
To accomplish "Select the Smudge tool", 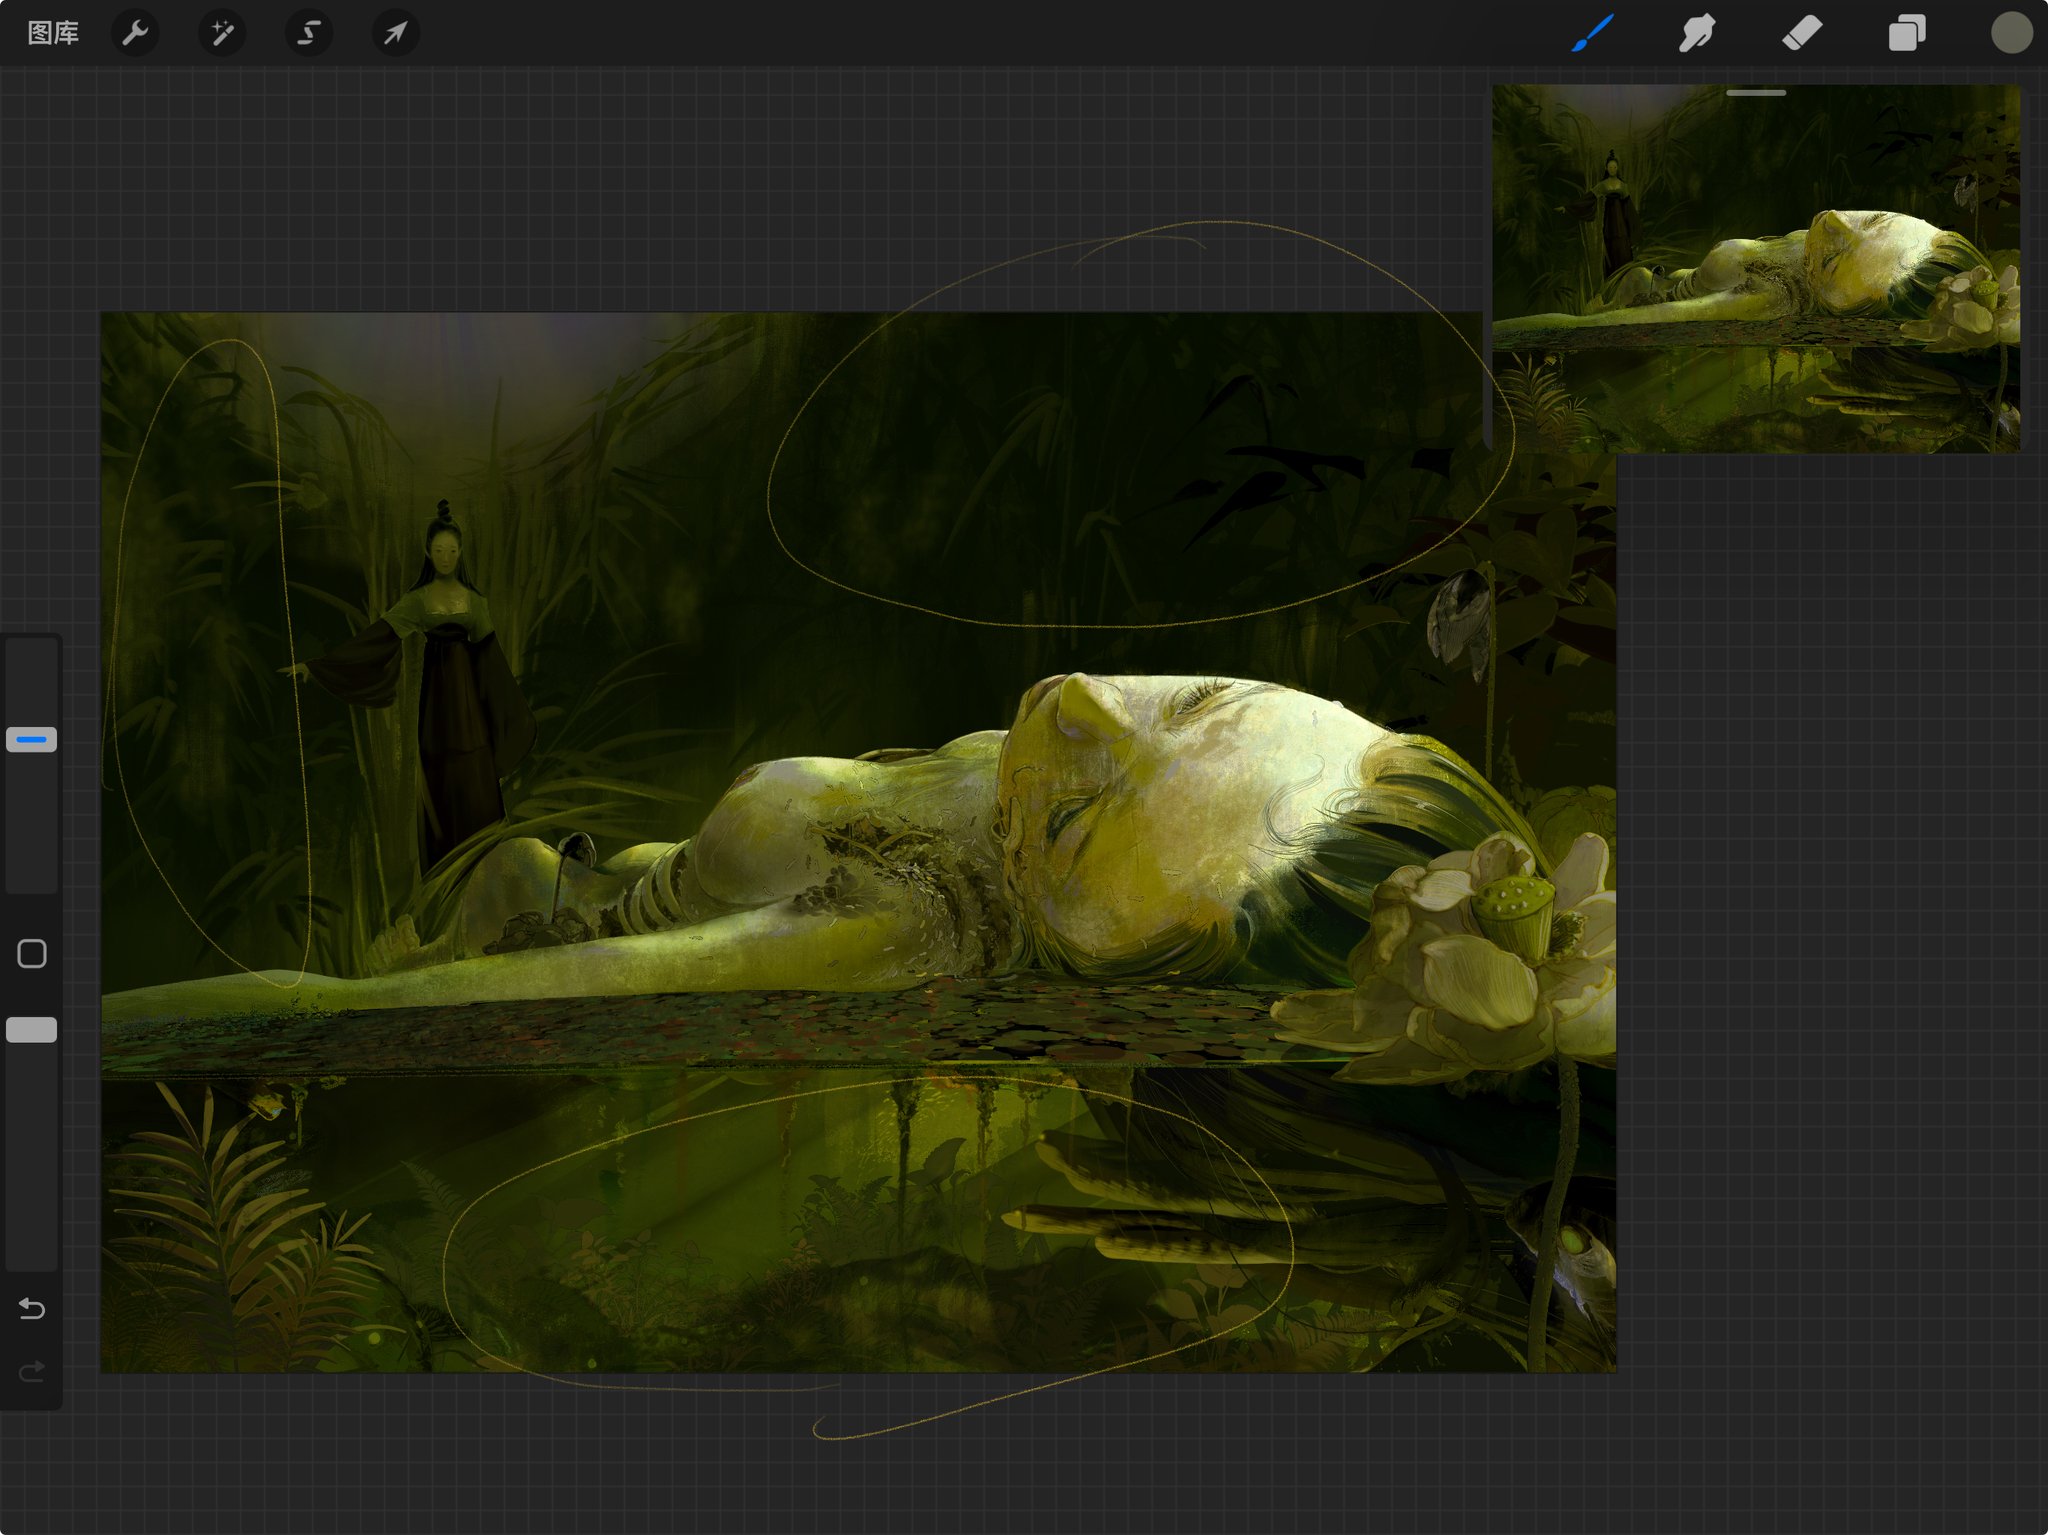I will click(x=1697, y=33).
